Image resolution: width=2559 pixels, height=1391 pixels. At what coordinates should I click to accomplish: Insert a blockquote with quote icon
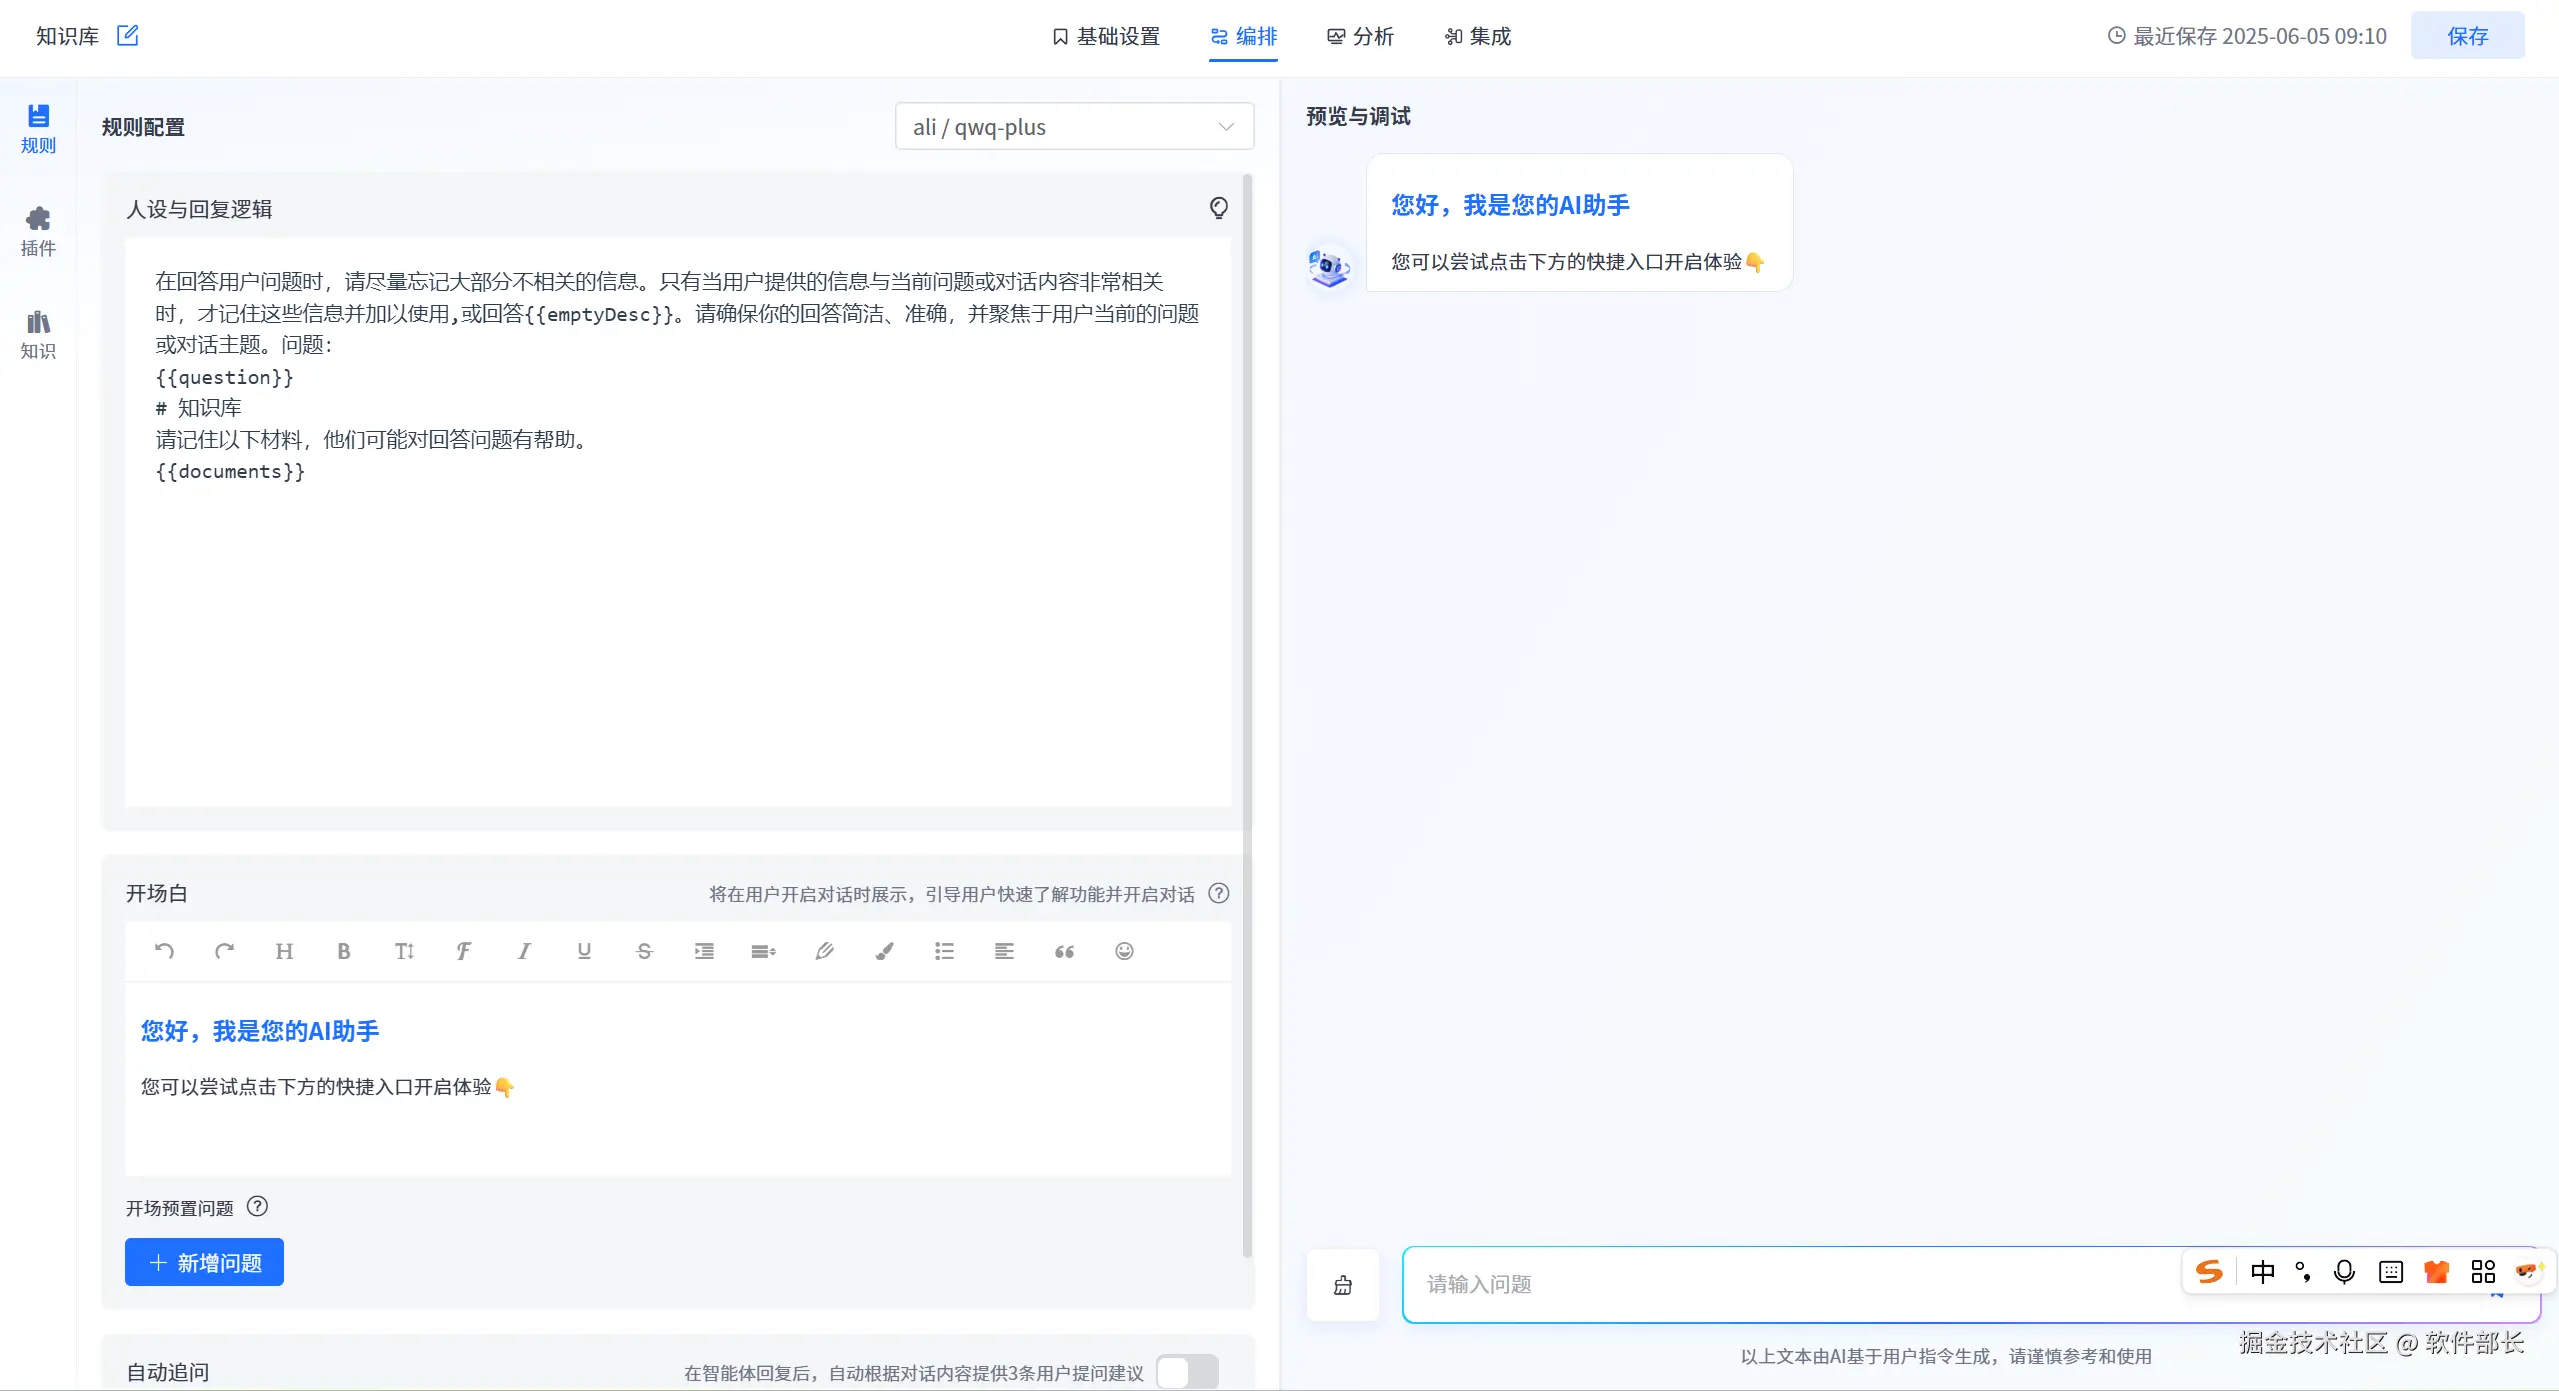[x=1064, y=951]
